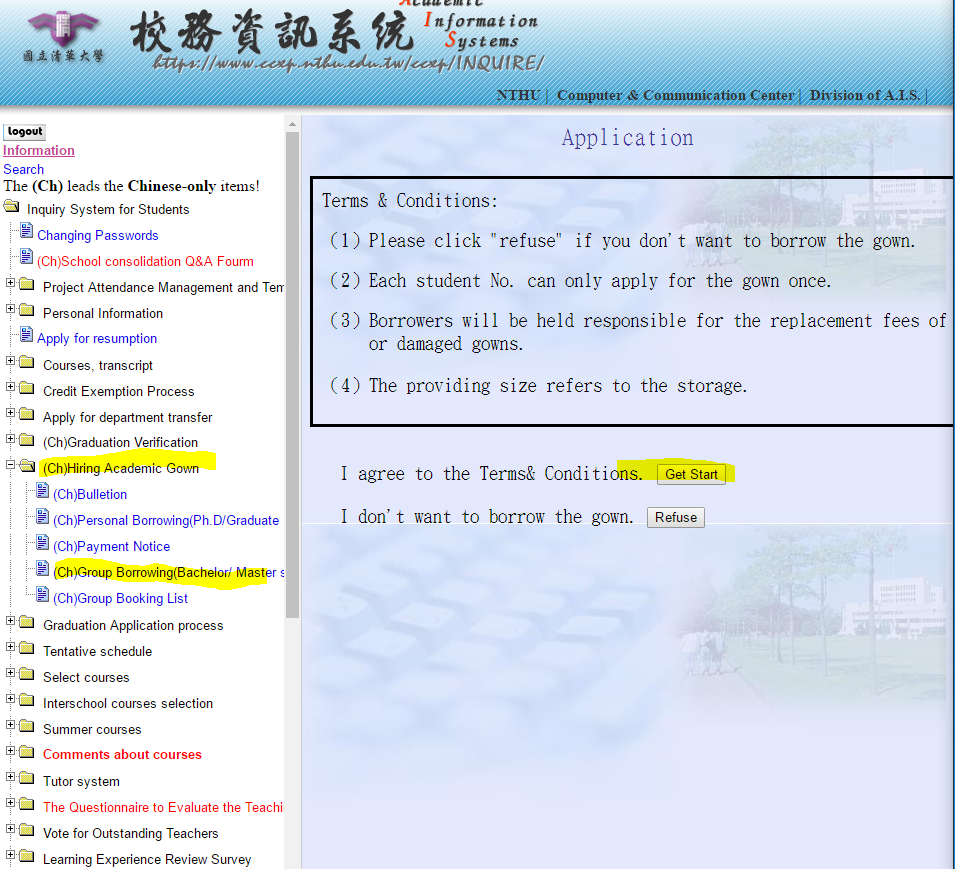Viewport: 955px width, 869px height.
Task: Click folder icon of Tutor system
Action: coord(26,779)
